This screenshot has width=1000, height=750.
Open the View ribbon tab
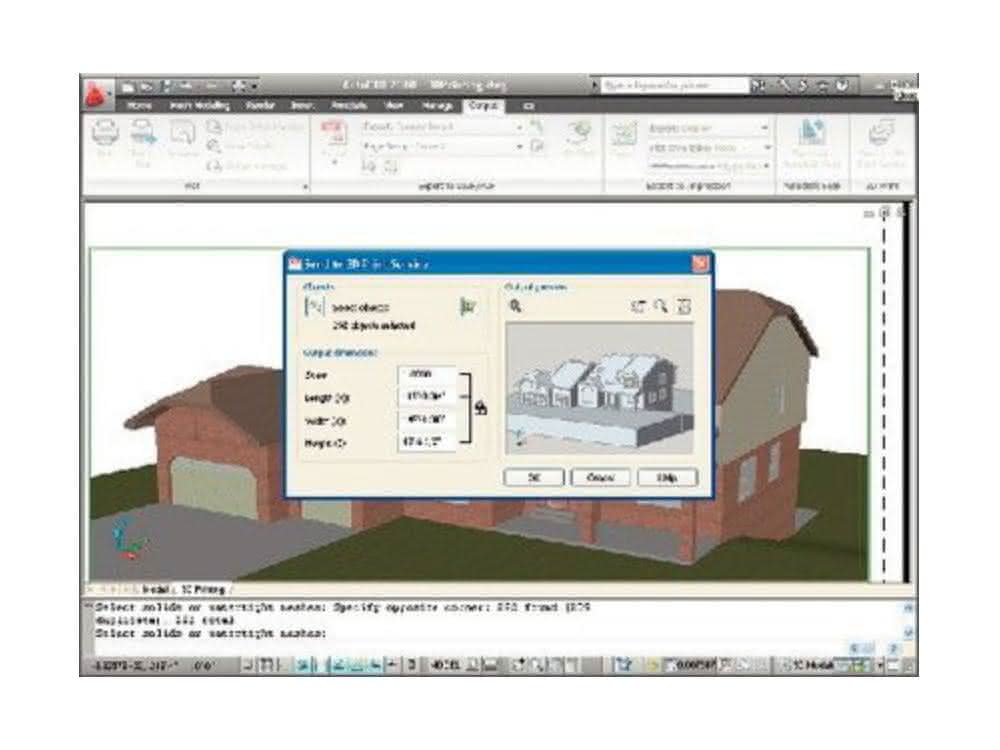coord(394,106)
